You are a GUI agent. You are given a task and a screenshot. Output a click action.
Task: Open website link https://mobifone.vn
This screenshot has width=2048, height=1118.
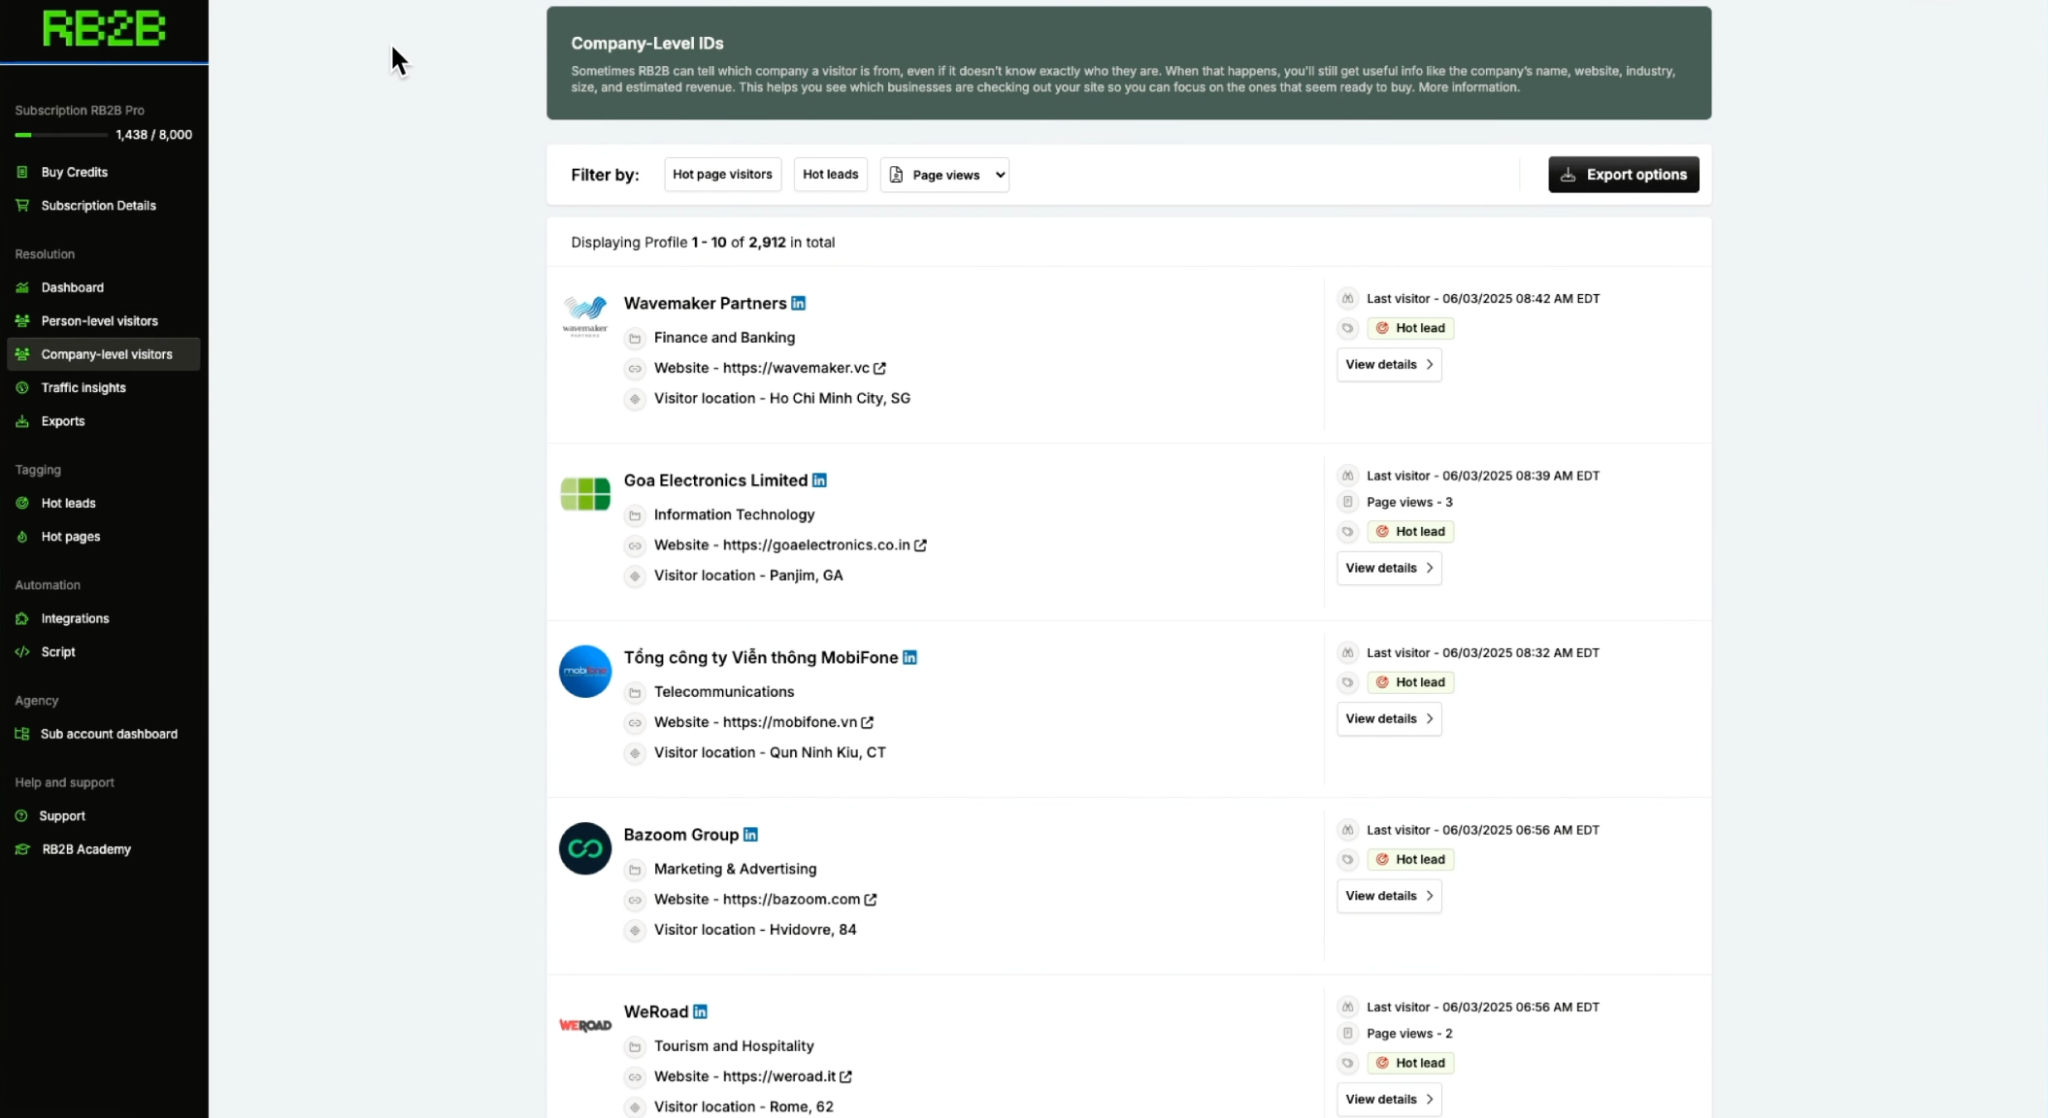(x=790, y=722)
